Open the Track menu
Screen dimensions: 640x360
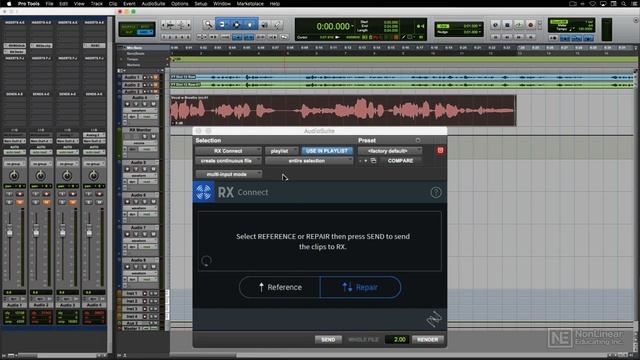tap(96, 4)
